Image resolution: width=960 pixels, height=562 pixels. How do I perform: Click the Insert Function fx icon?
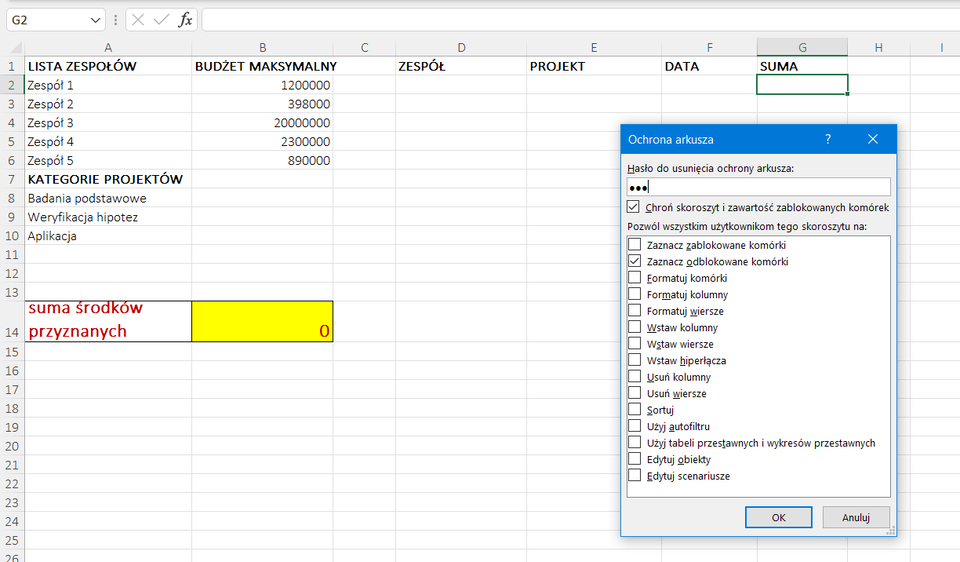click(185, 20)
